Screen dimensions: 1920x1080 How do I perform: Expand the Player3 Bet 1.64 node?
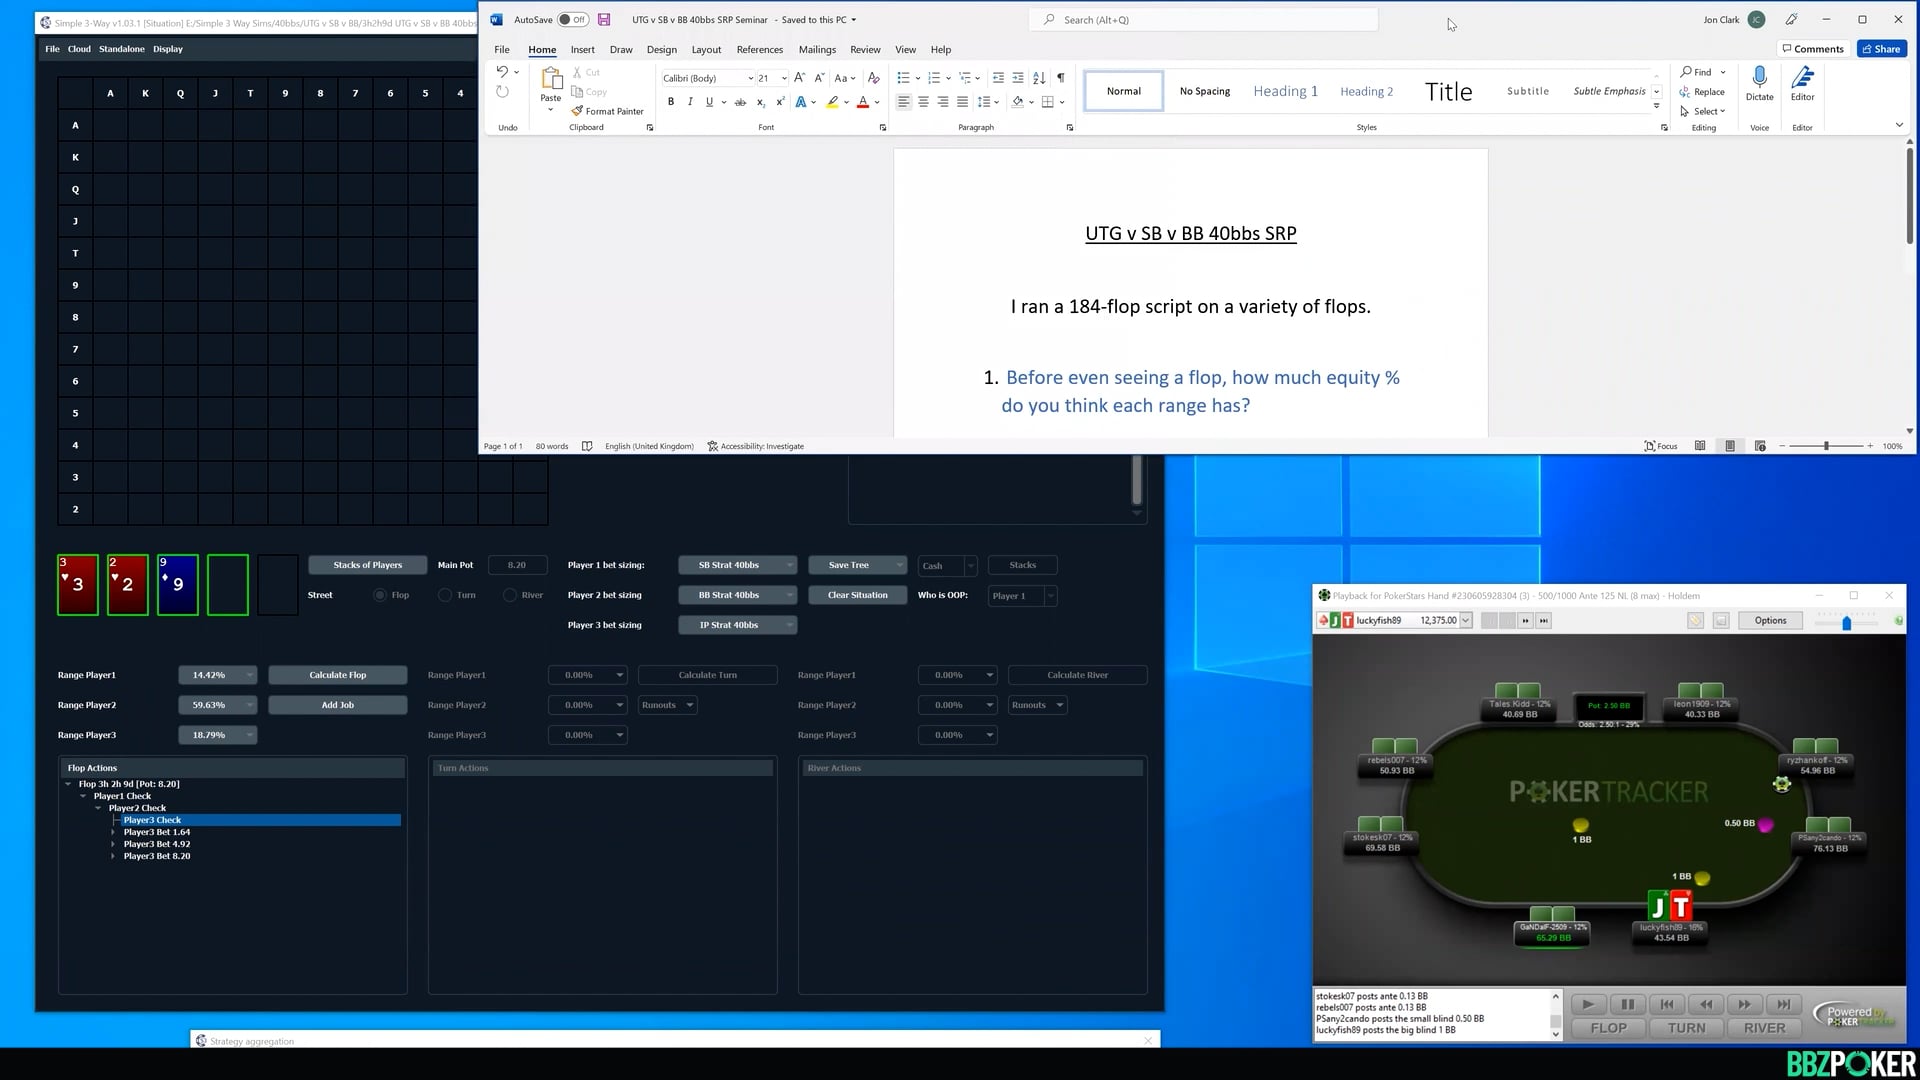[x=113, y=832]
